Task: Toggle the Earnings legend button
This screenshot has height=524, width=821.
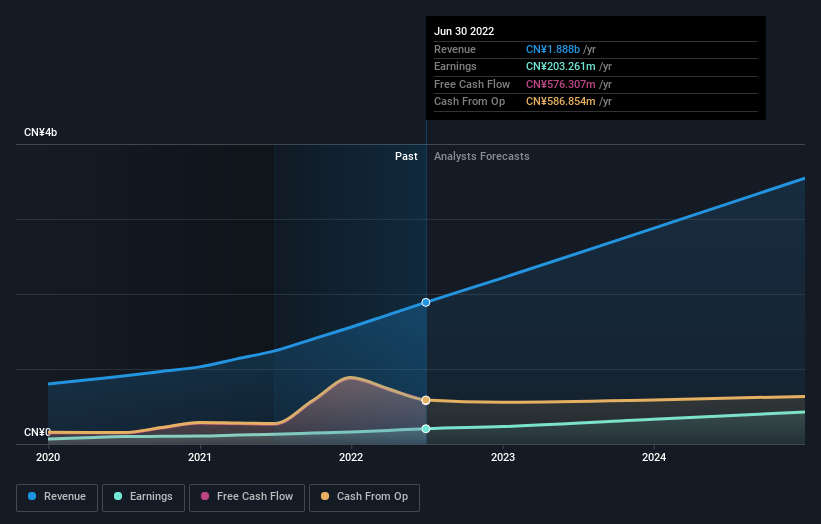Action: coord(143,497)
